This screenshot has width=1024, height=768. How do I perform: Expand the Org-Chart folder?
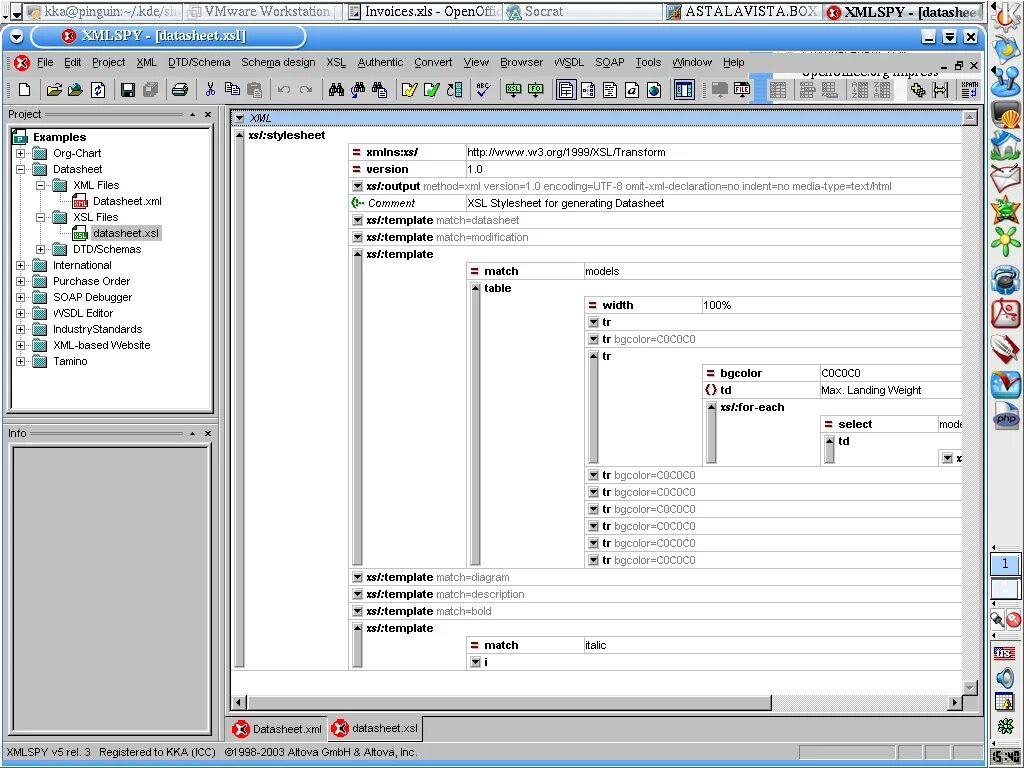(20, 153)
